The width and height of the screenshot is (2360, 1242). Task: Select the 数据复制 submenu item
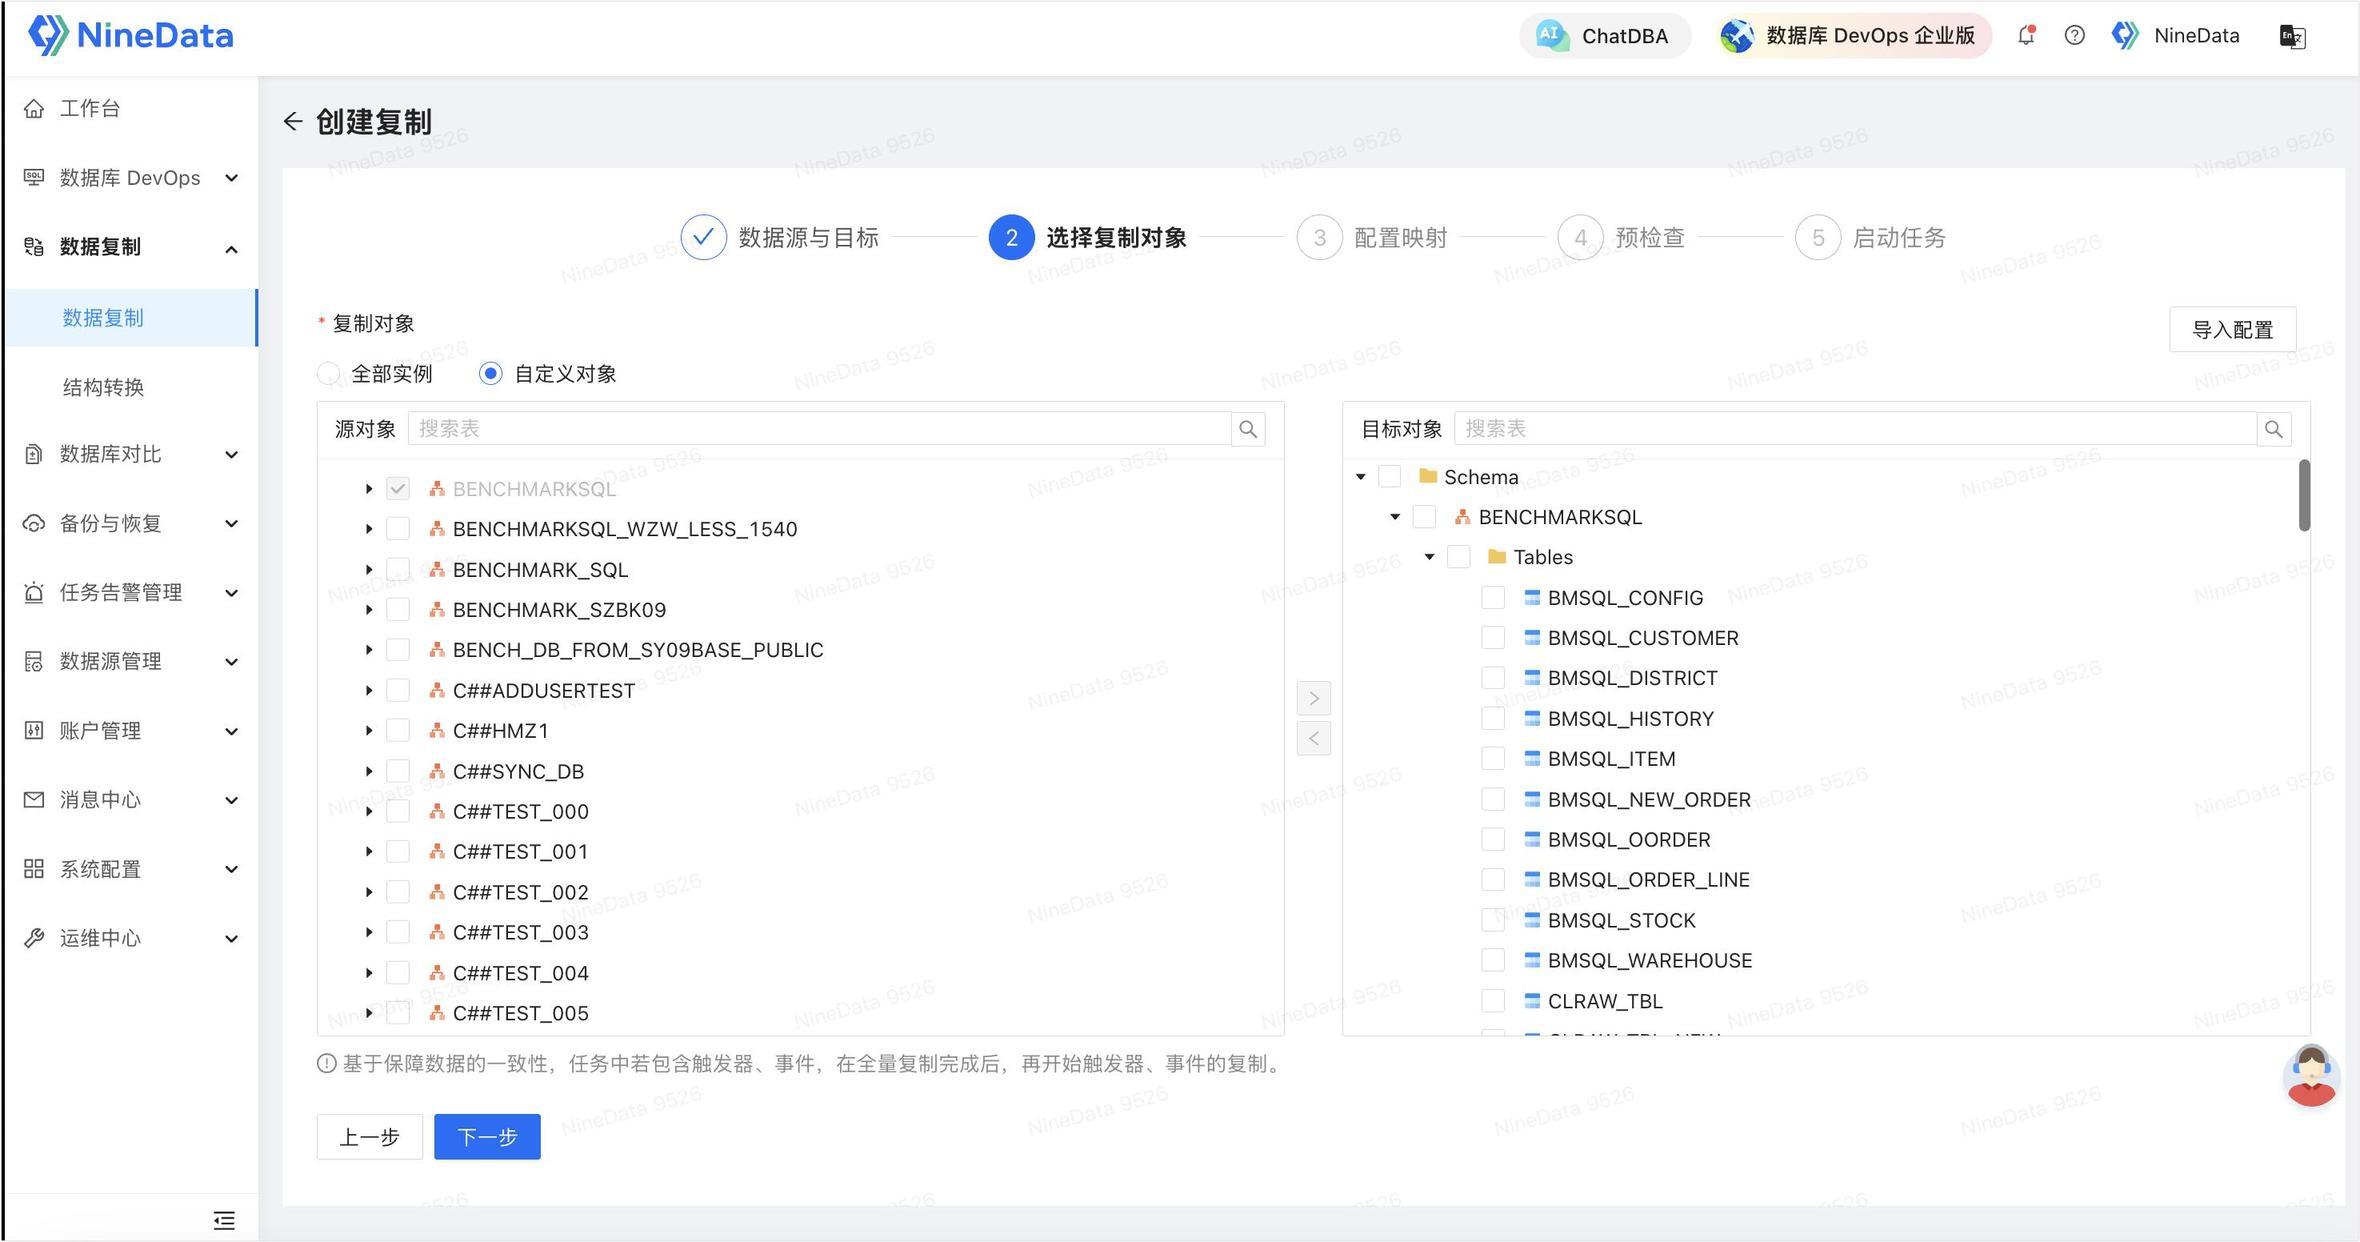click(x=130, y=318)
